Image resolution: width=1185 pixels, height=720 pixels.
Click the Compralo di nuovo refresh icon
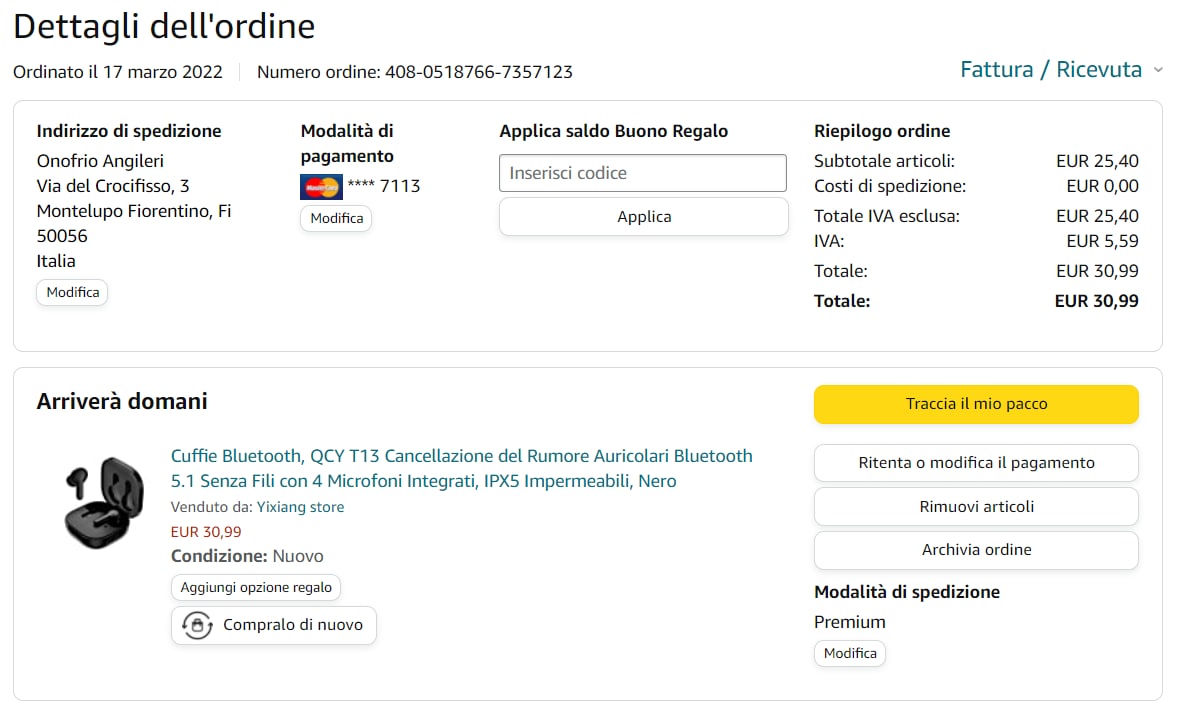(x=197, y=626)
